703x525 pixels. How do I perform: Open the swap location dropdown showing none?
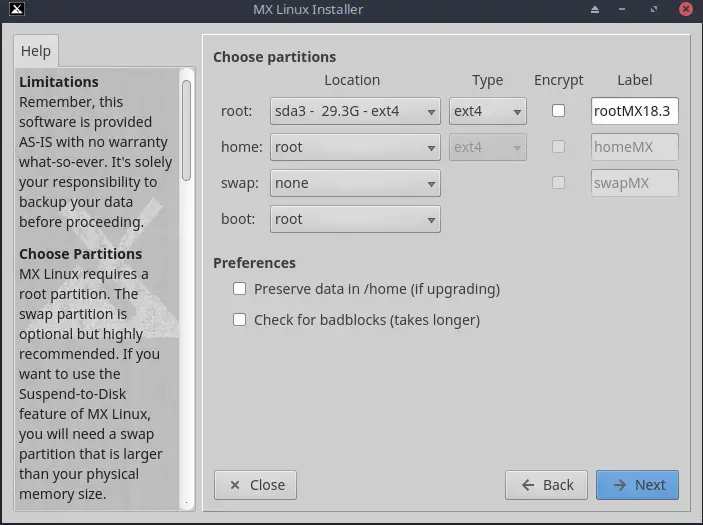tap(355, 183)
